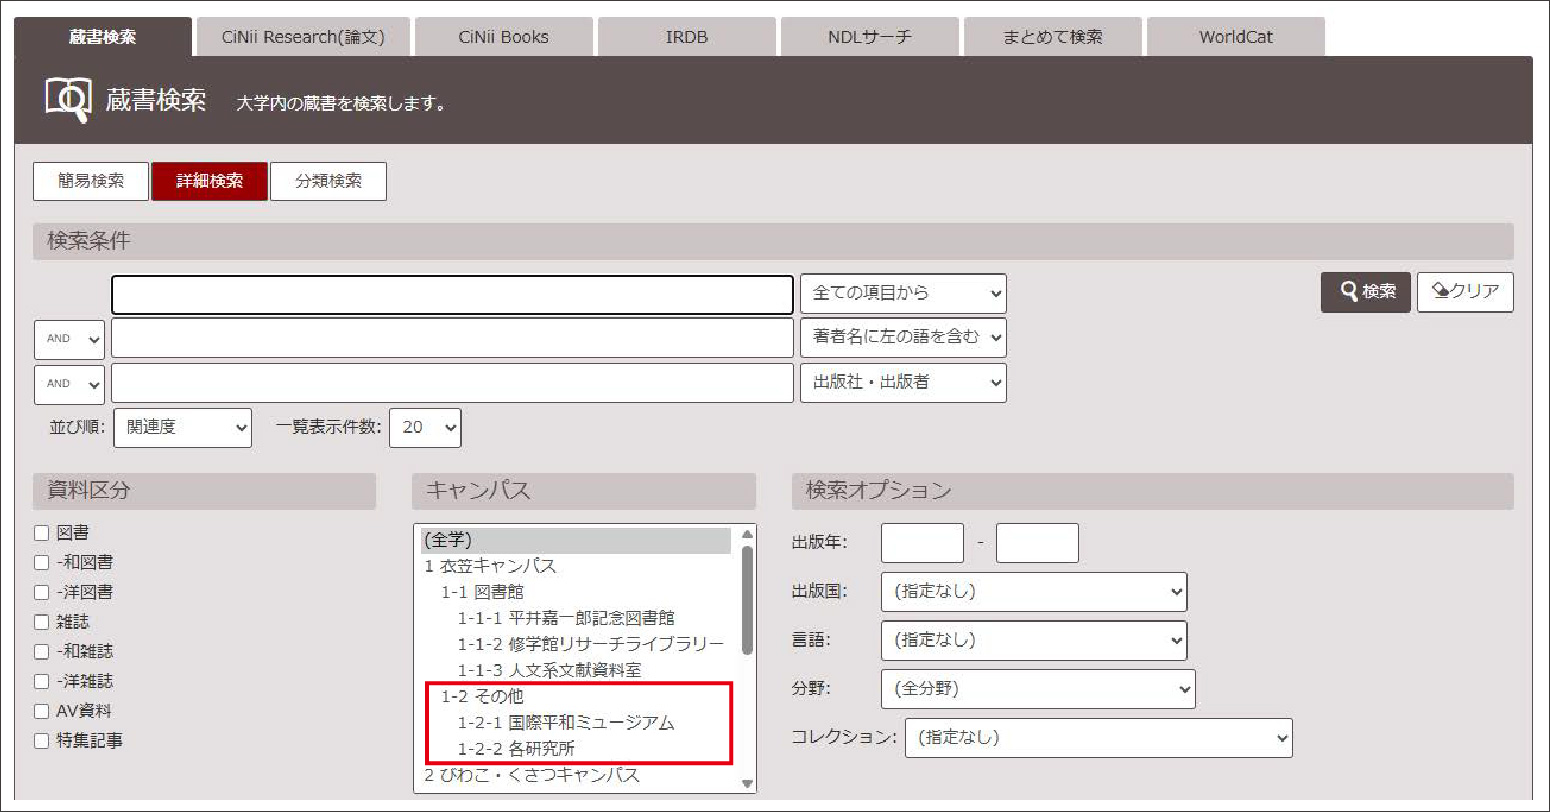Open the 並び順 関連度 sort dropdown
The width and height of the screenshot is (1550, 812).
click(x=183, y=428)
